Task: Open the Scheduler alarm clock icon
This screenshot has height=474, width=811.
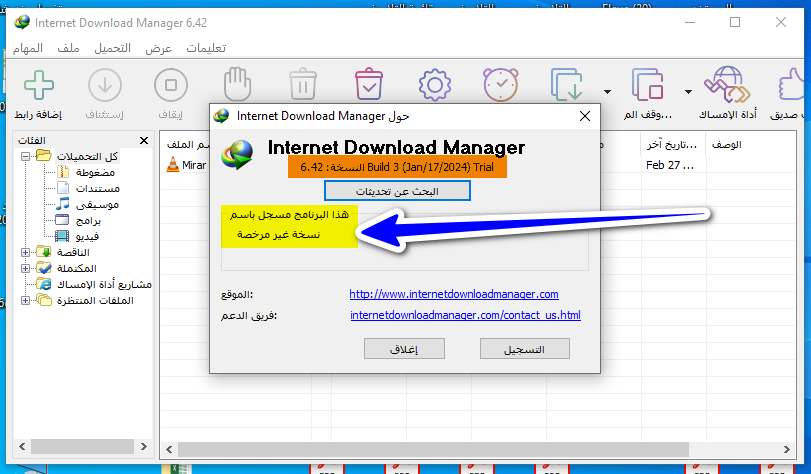Action: point(500,87)
